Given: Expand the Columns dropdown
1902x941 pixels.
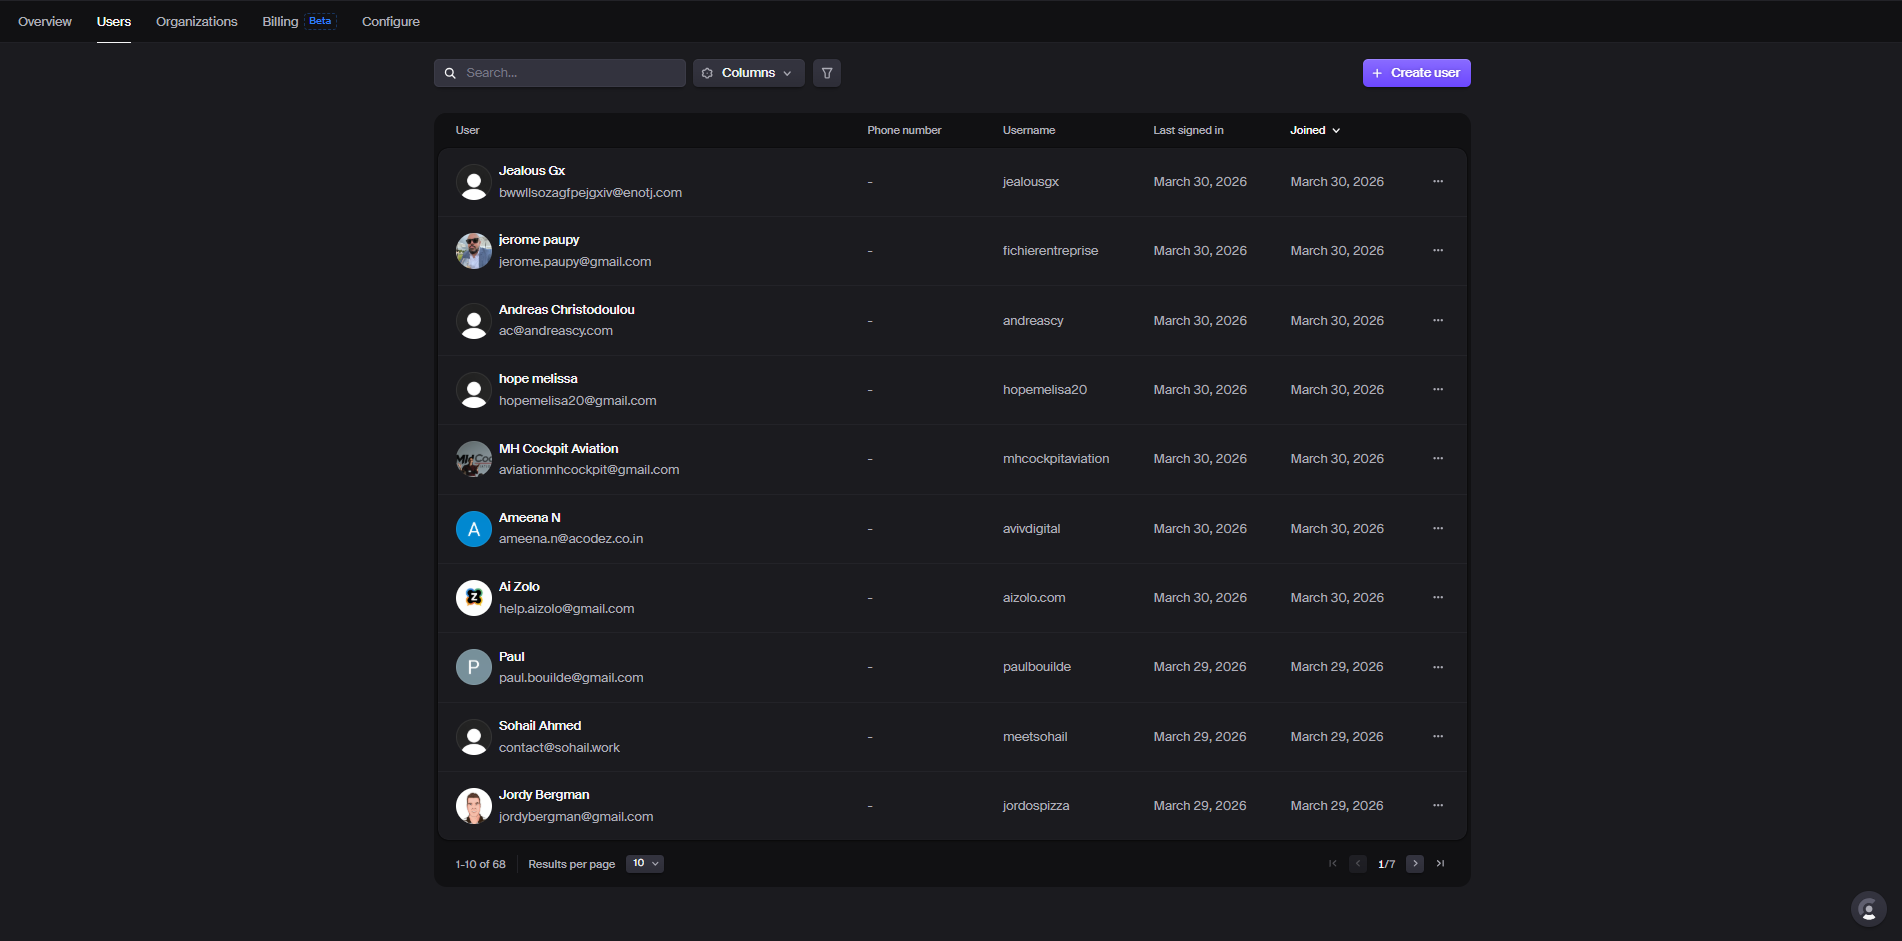Looking at the screenshot, I should tap(748, 73).
